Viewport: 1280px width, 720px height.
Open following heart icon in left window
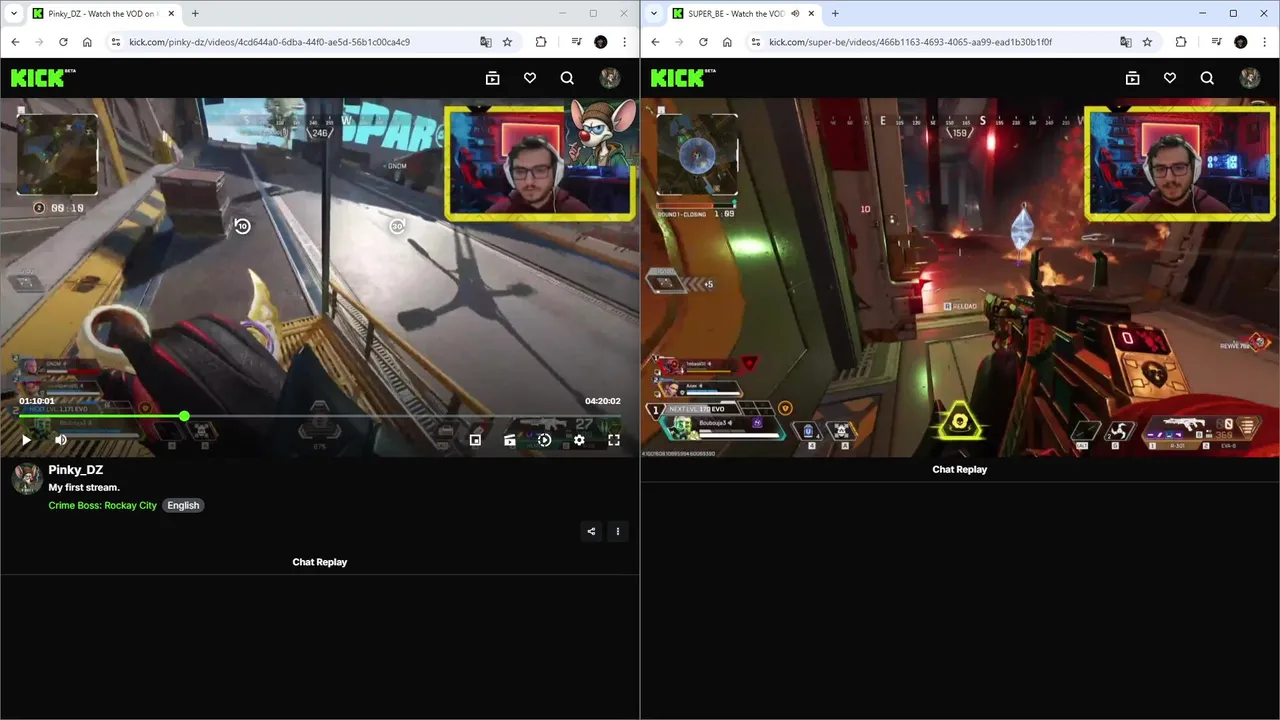(x=530, y=78)
